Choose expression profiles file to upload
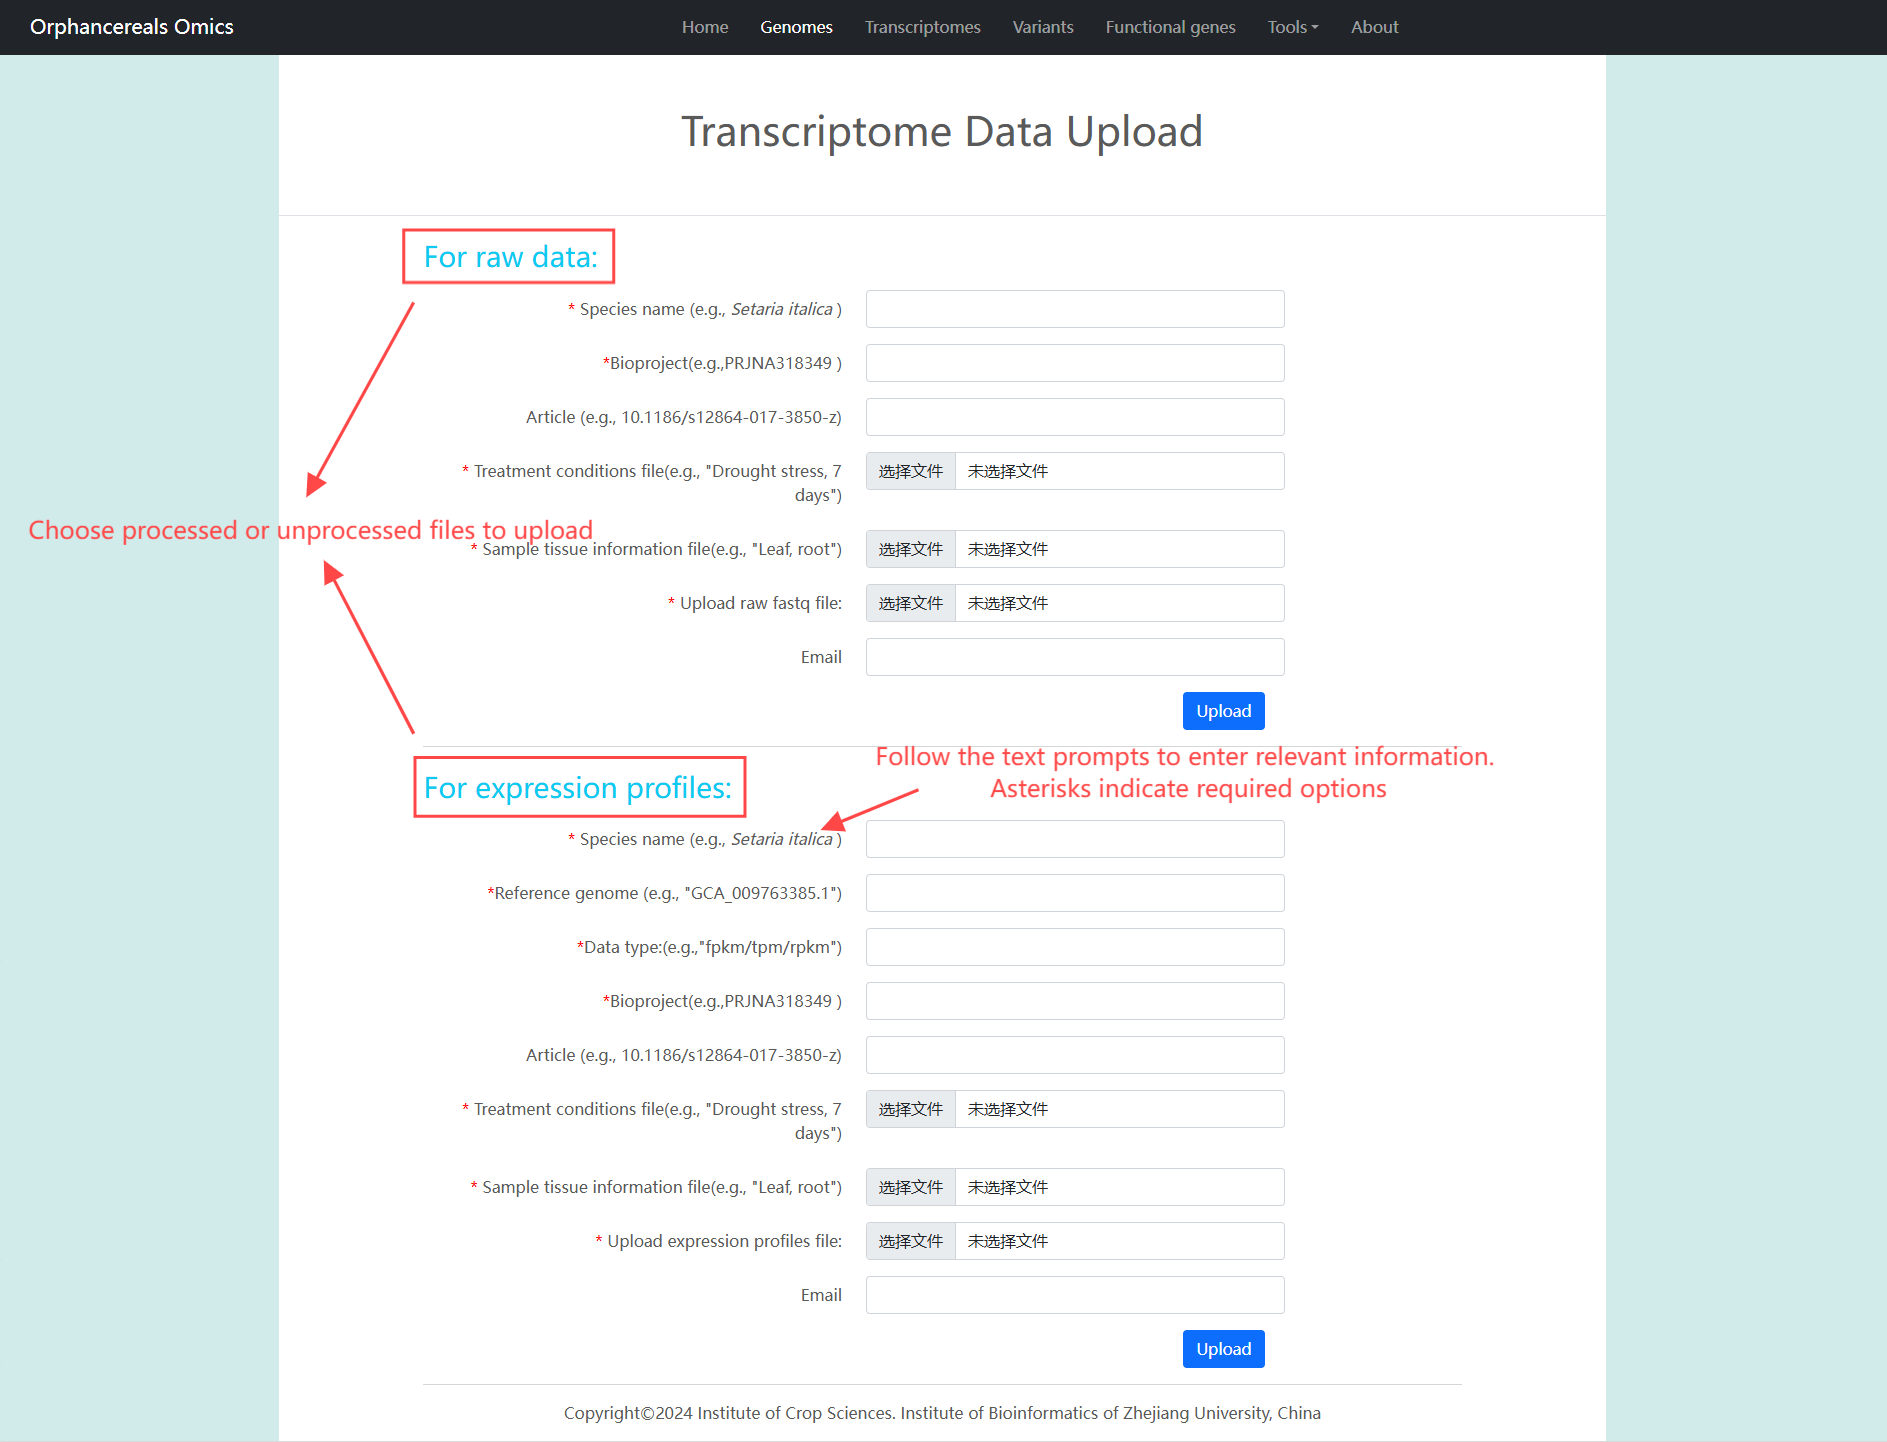This screenshot has height=1442, width=1887. (x=911, y=1241)
